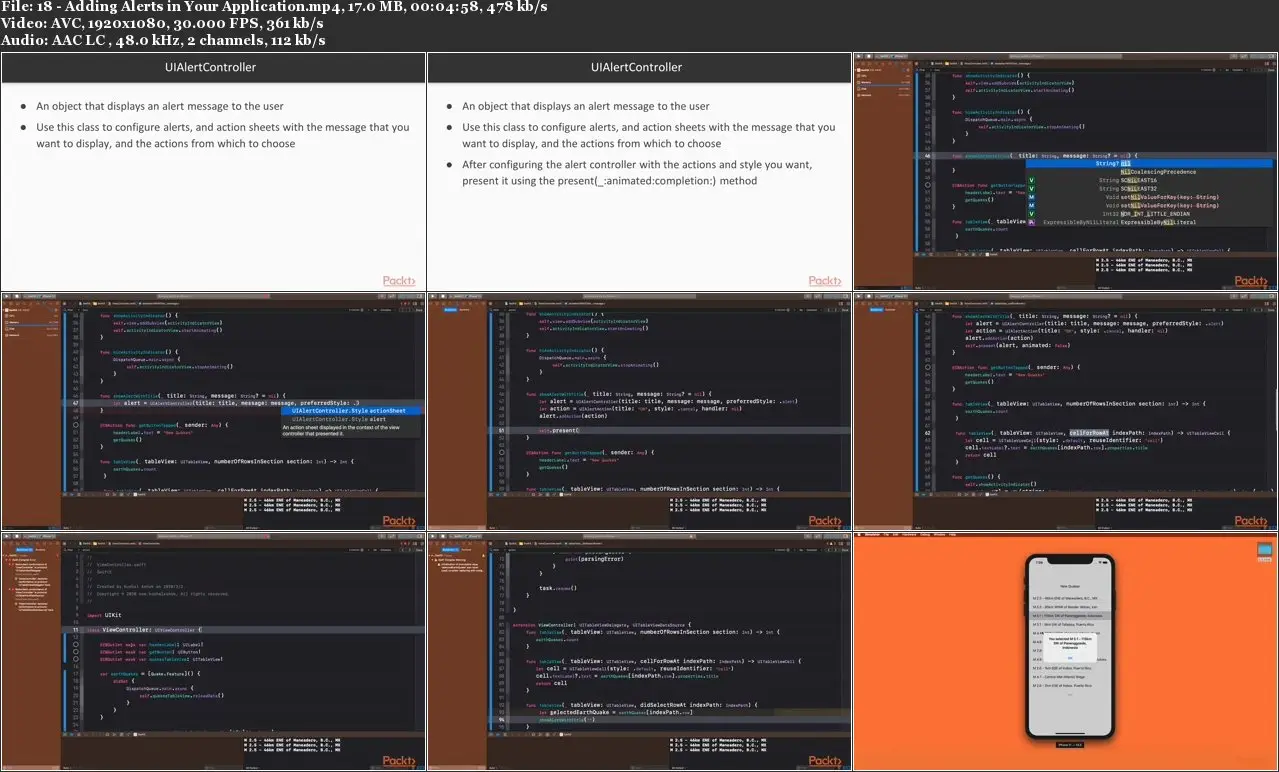Viewport: 1279px width, 772px height.
Task: Open the frame showing class ViewController declaration
Action: (213, 651)
